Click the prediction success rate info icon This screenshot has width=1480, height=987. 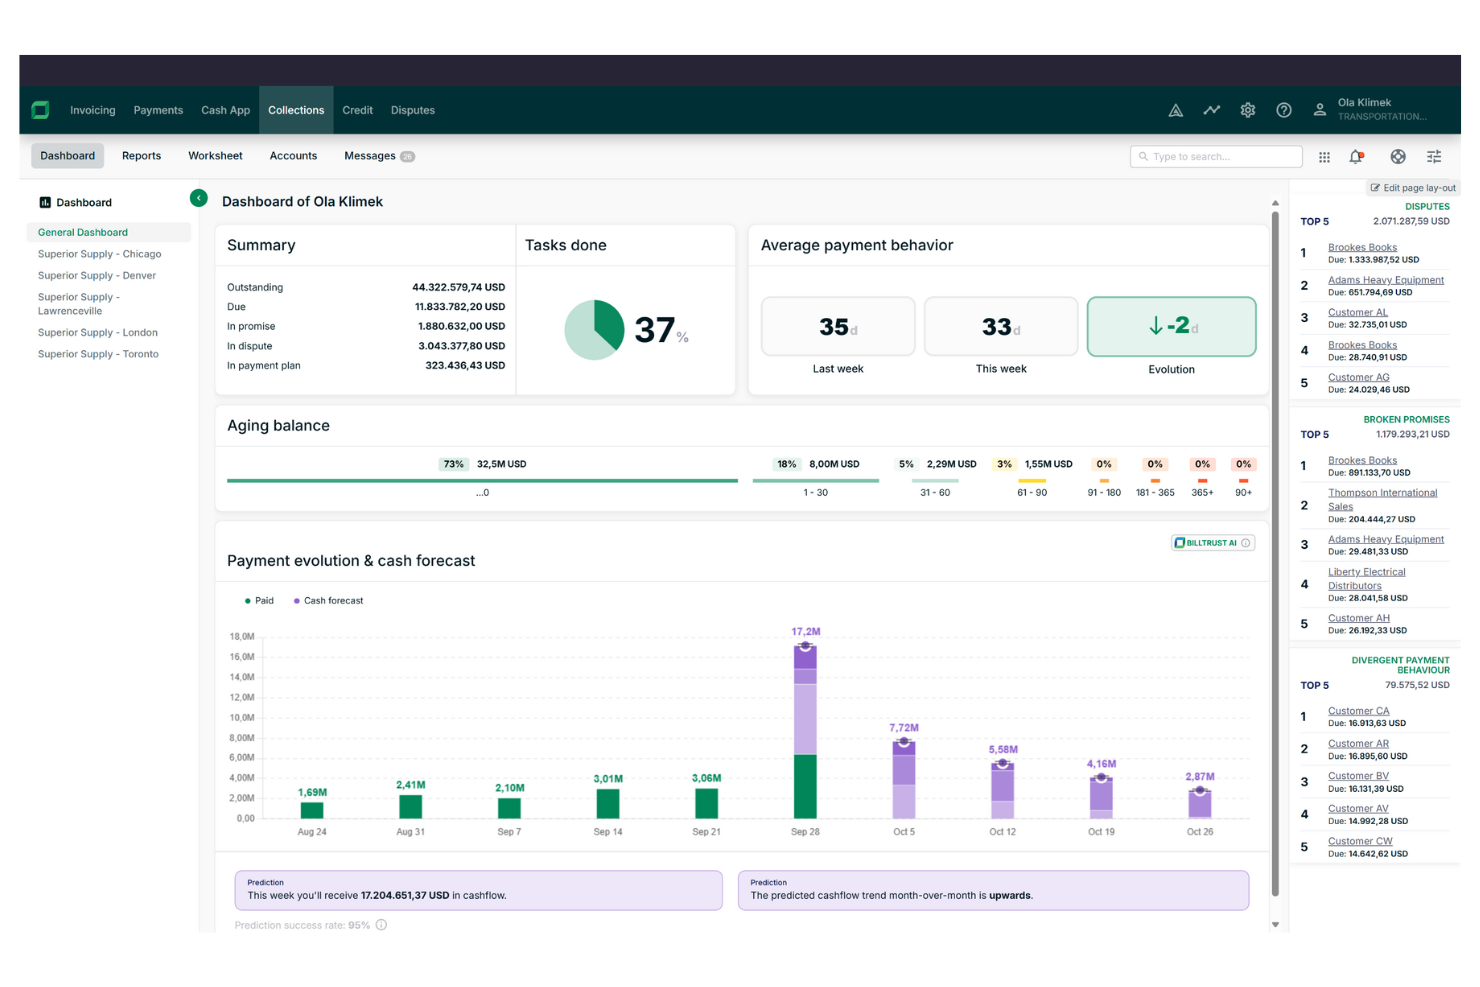(380, 925)
